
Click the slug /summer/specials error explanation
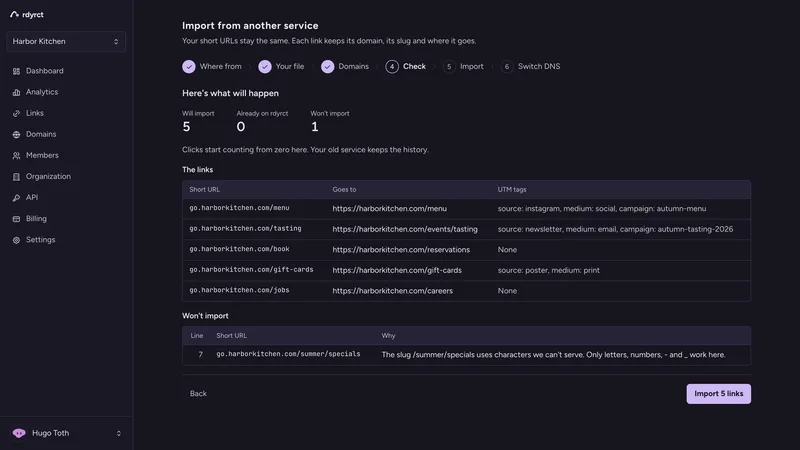pos(554,355)
